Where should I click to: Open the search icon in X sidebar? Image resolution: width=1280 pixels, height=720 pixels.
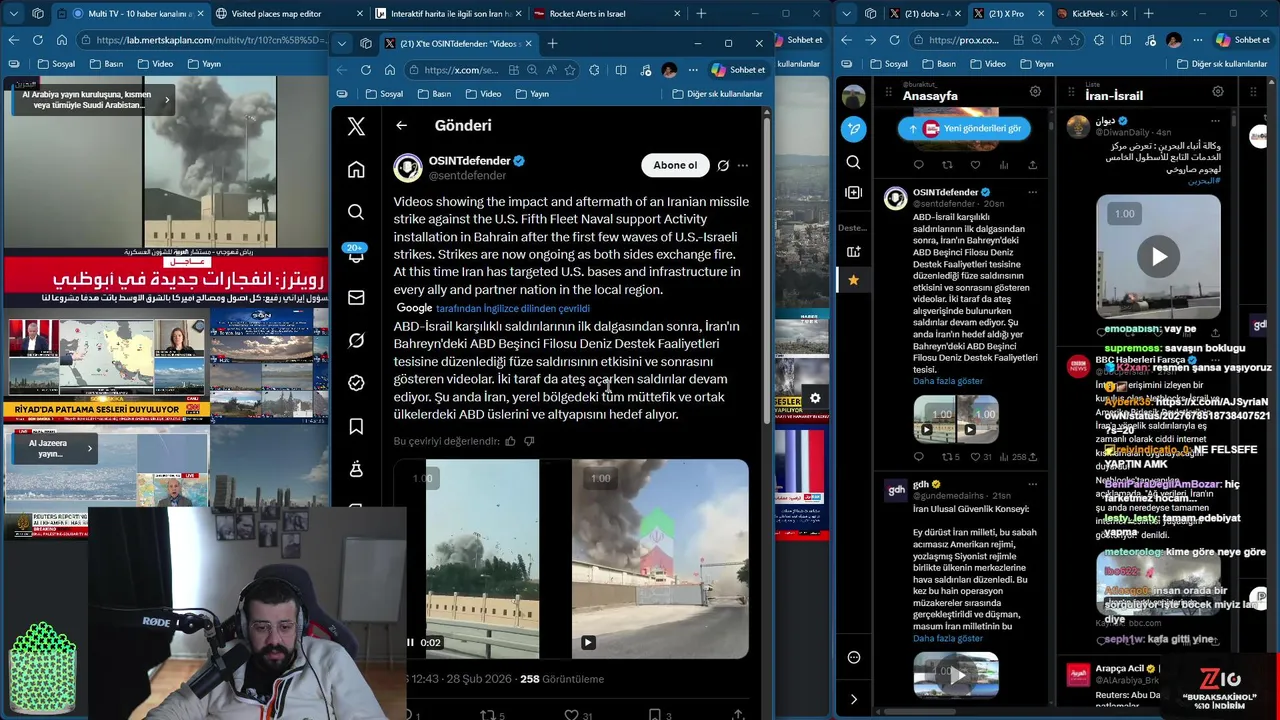[x=356, y=212]
